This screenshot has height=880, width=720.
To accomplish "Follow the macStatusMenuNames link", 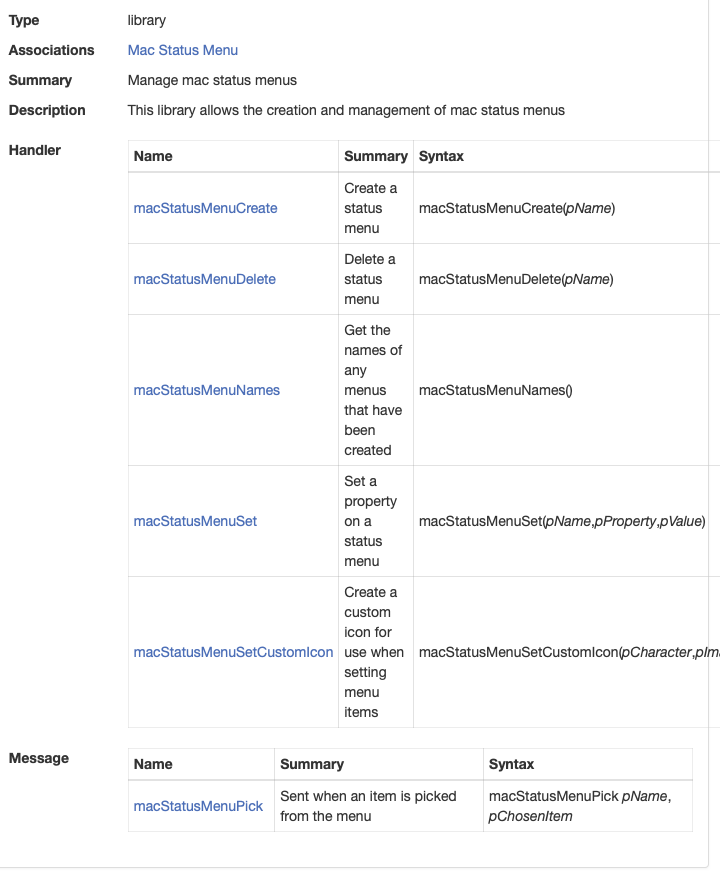I will pos(206,390).
